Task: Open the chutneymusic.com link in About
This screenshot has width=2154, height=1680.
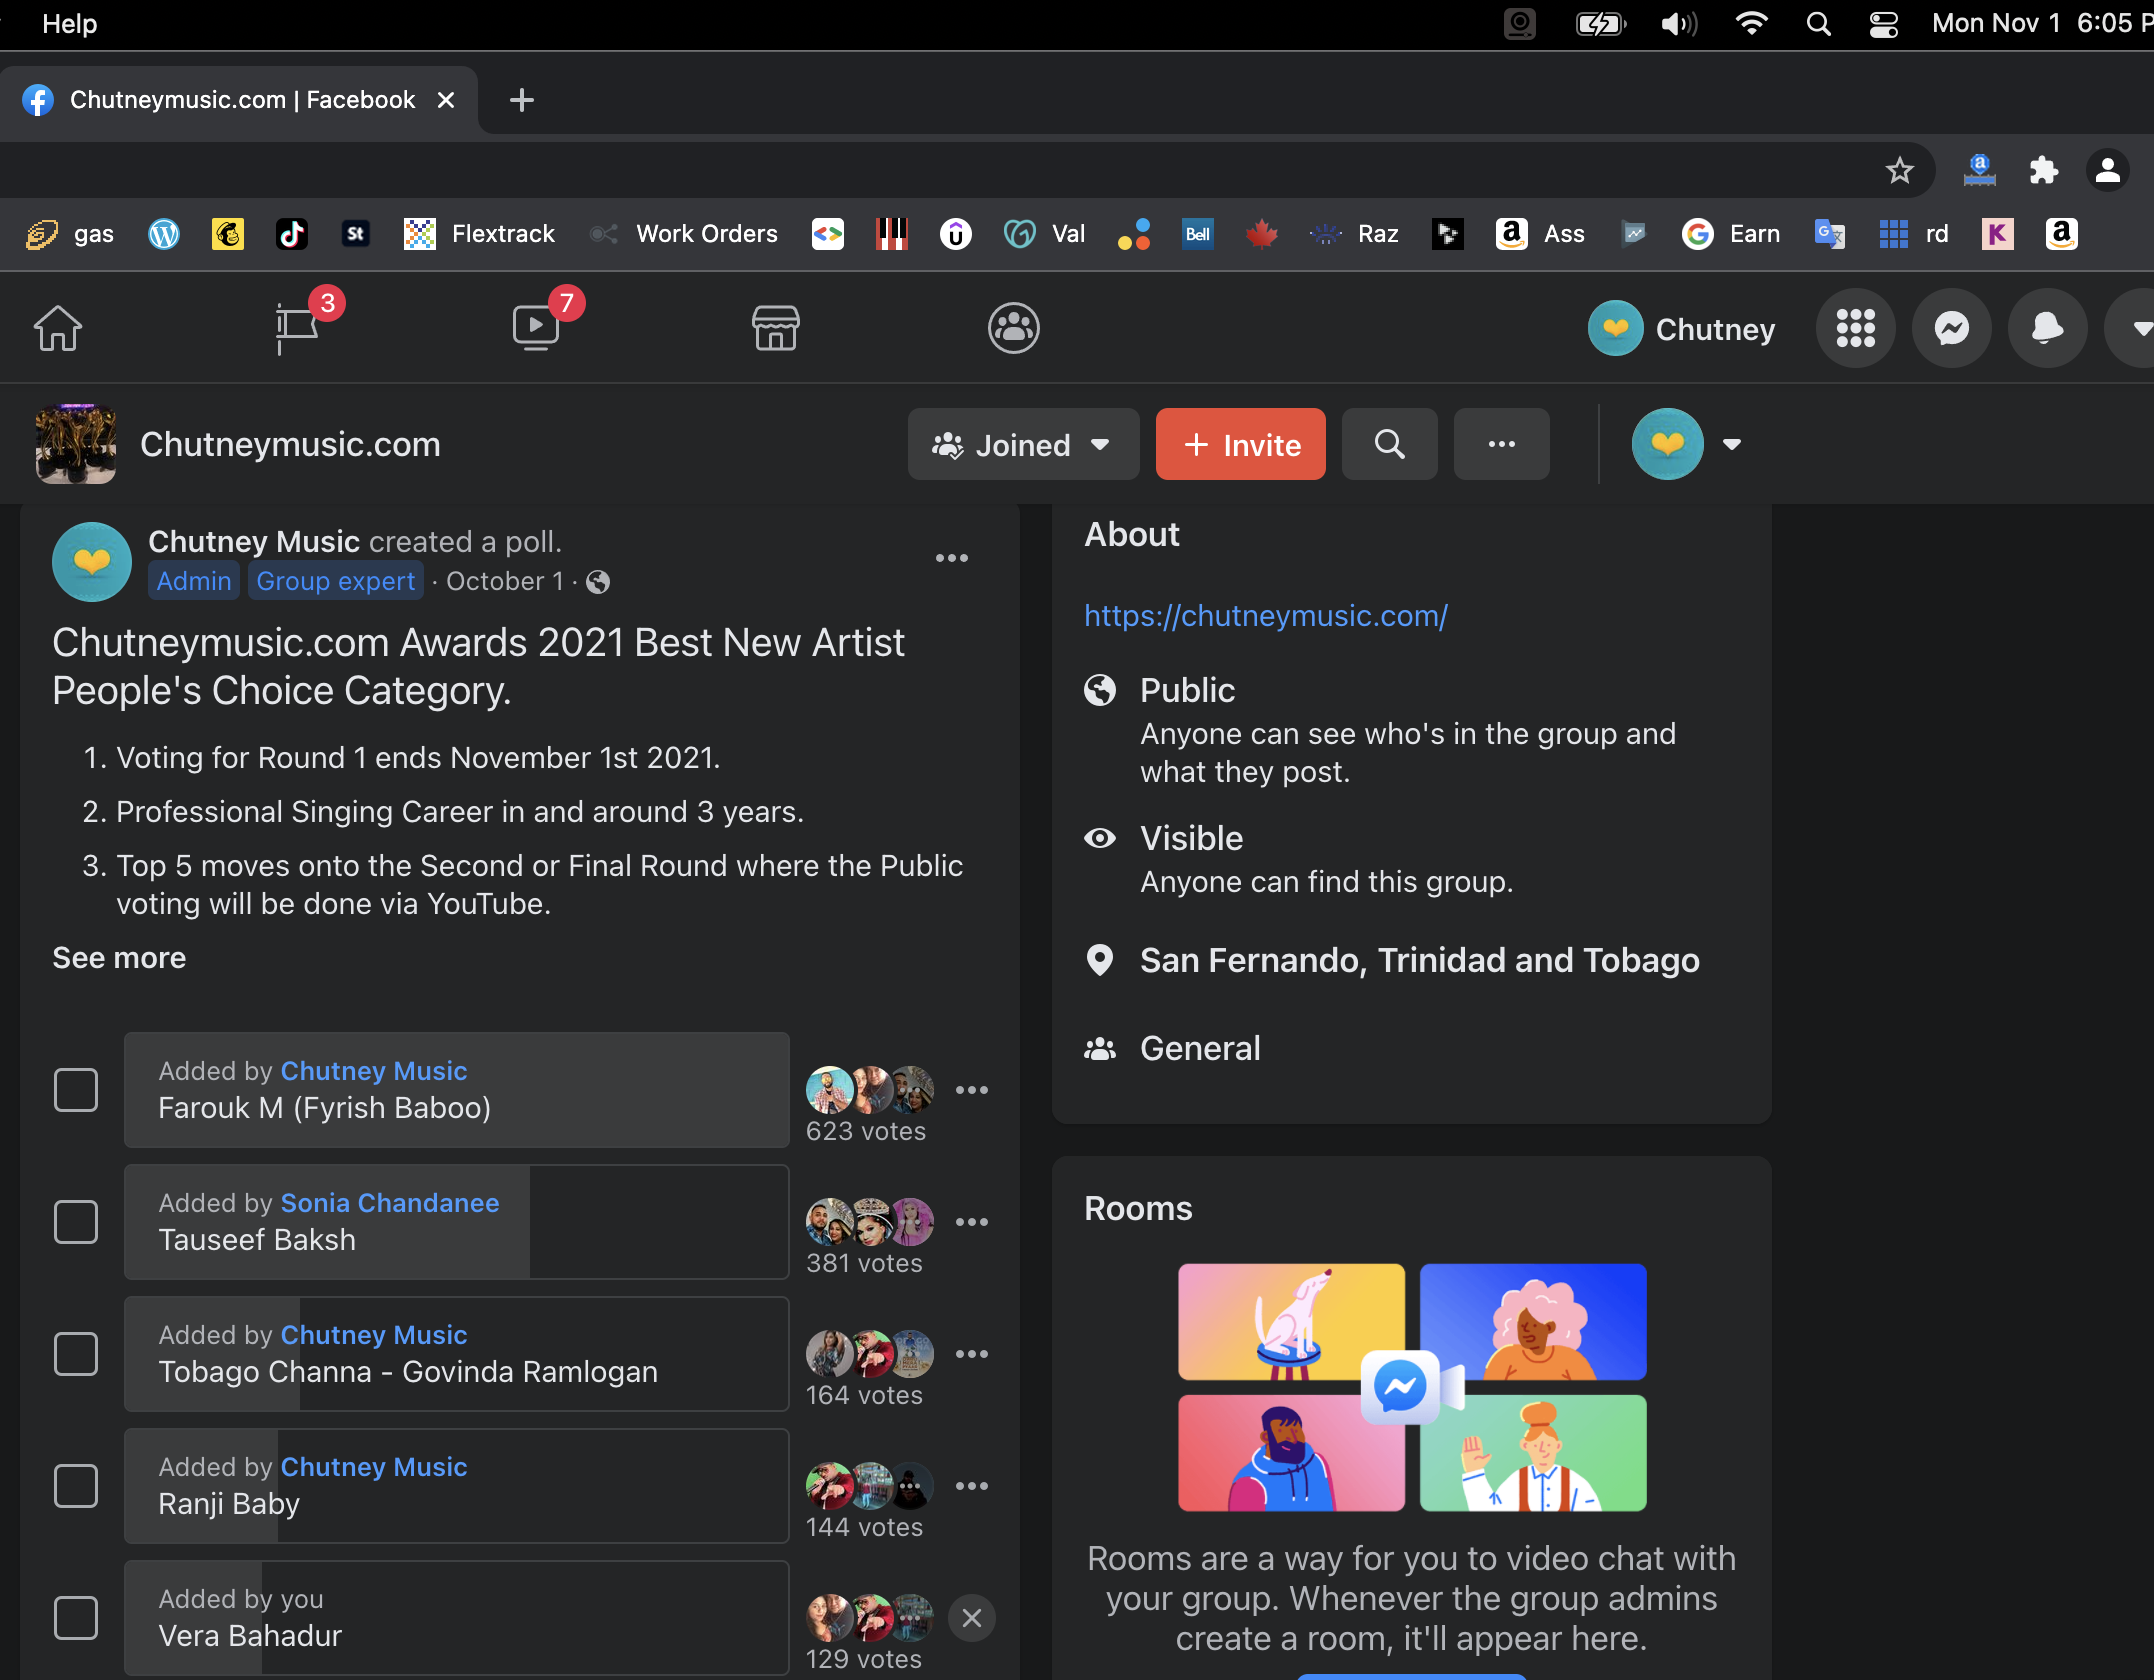Action: tap(1265, 616)
